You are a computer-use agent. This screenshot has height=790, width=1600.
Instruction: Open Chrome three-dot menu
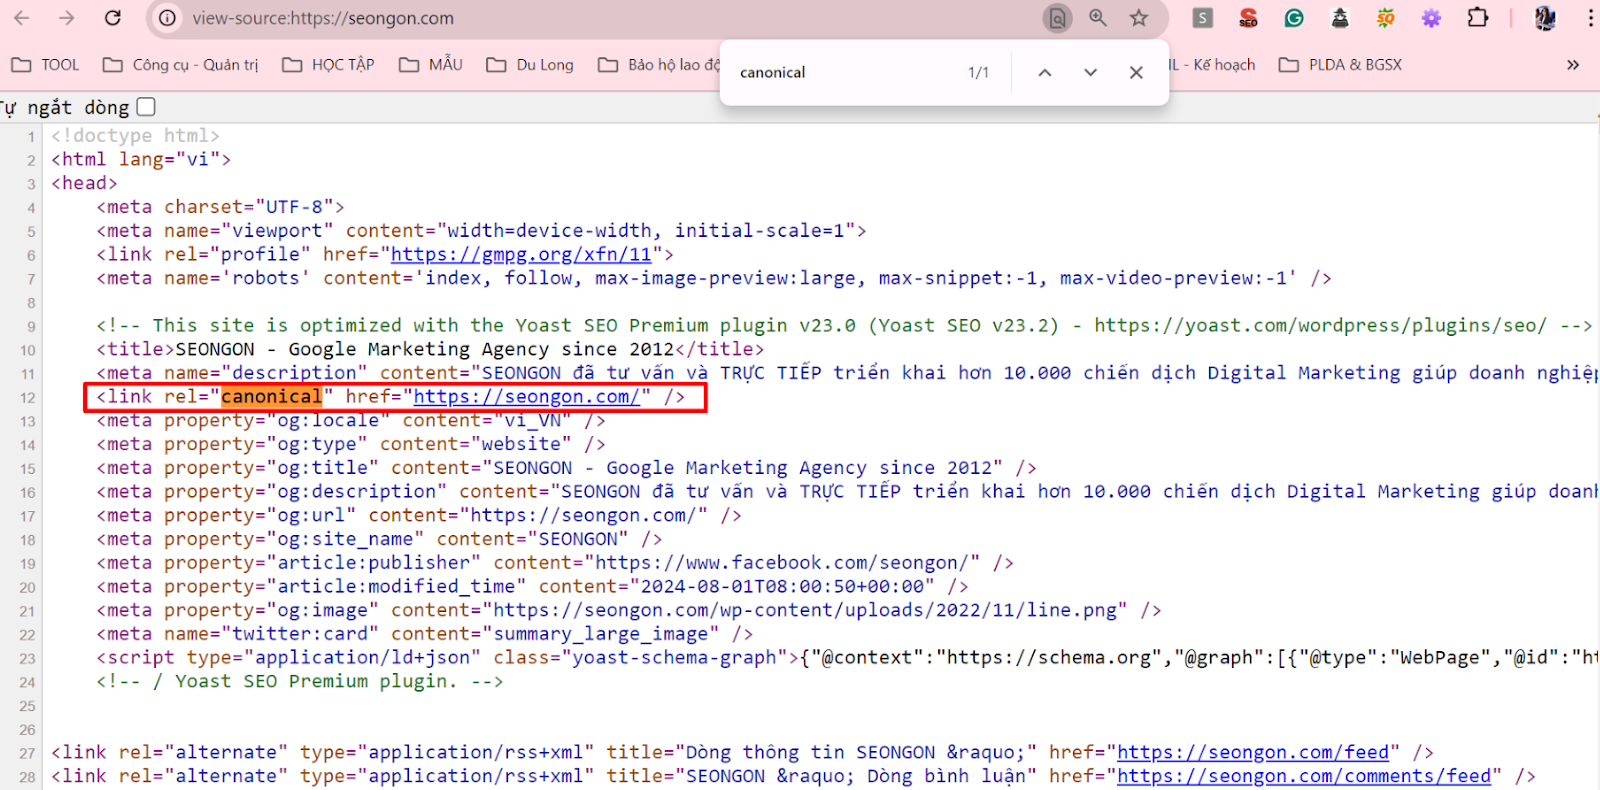coord(1590,18)
